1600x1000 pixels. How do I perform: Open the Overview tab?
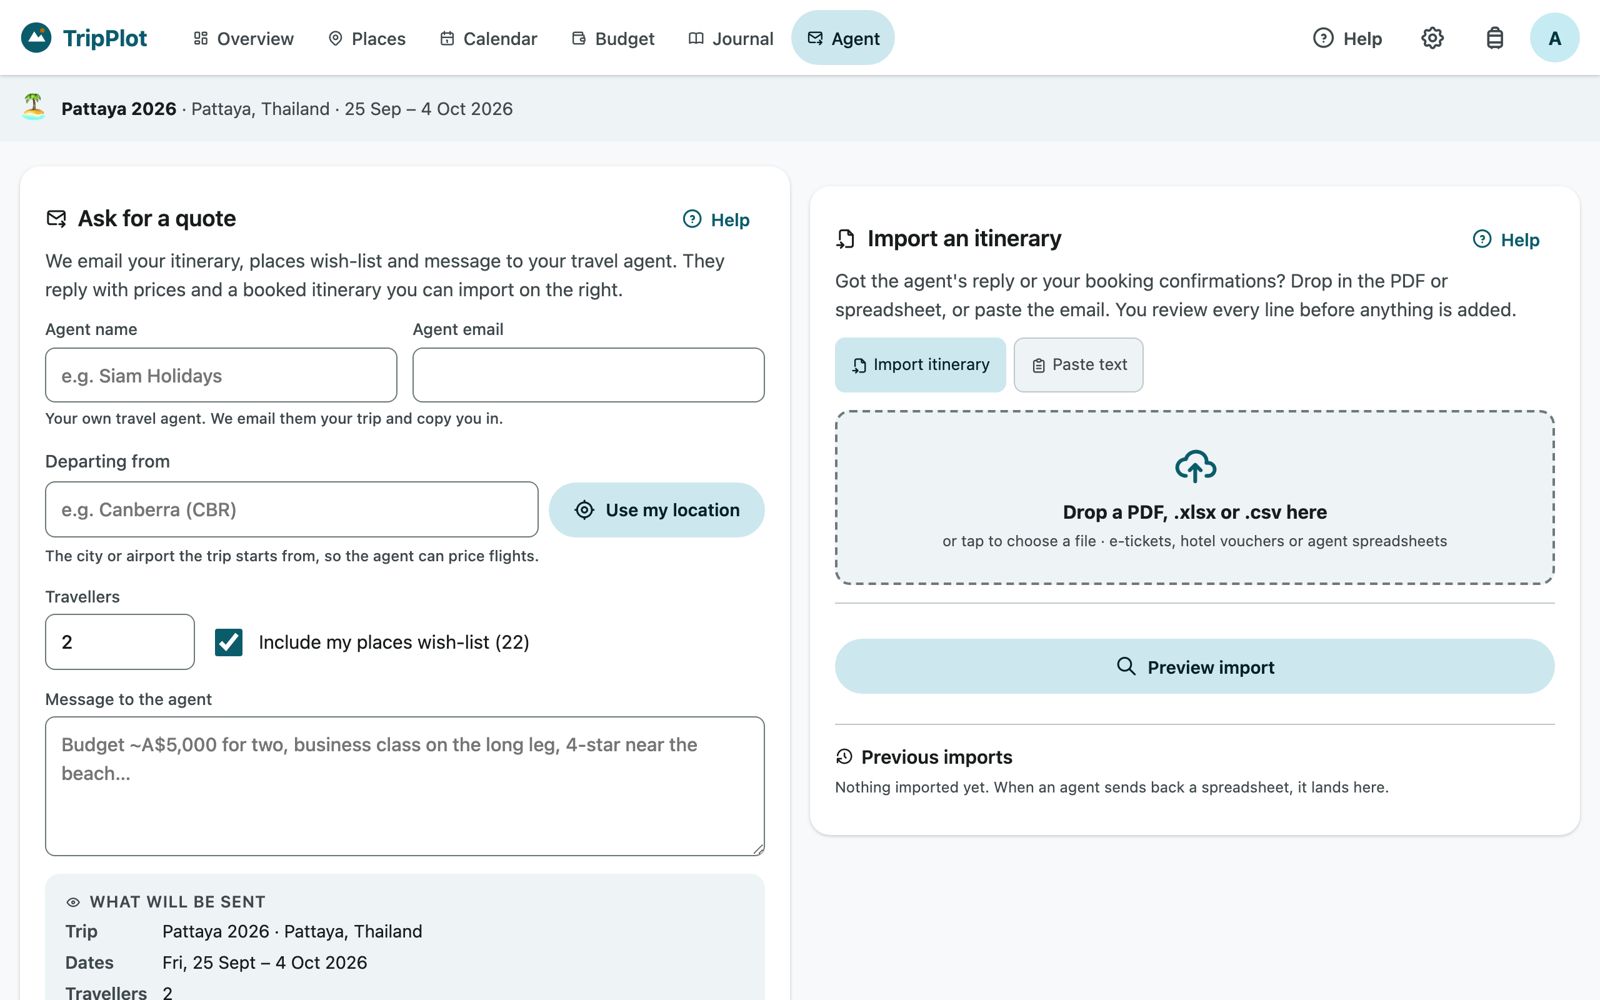tap(244, 38)
